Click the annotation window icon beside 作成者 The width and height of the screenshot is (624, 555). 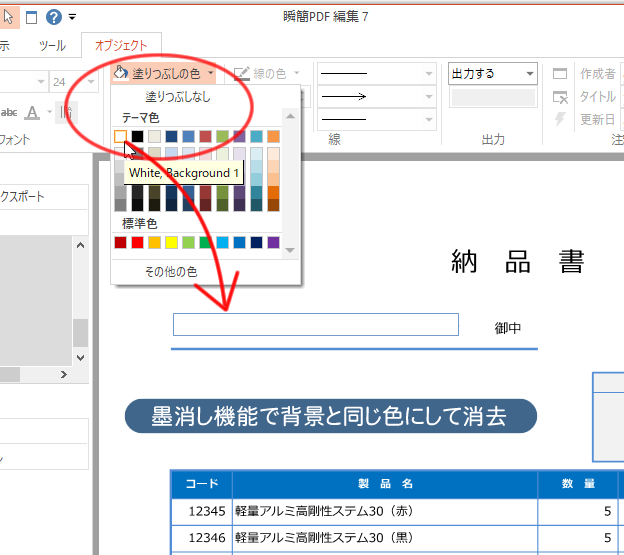point(560,73)
